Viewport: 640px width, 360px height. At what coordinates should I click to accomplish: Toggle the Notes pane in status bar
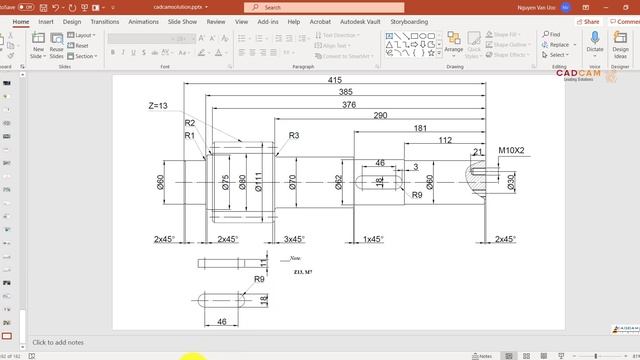click(482, 356)
